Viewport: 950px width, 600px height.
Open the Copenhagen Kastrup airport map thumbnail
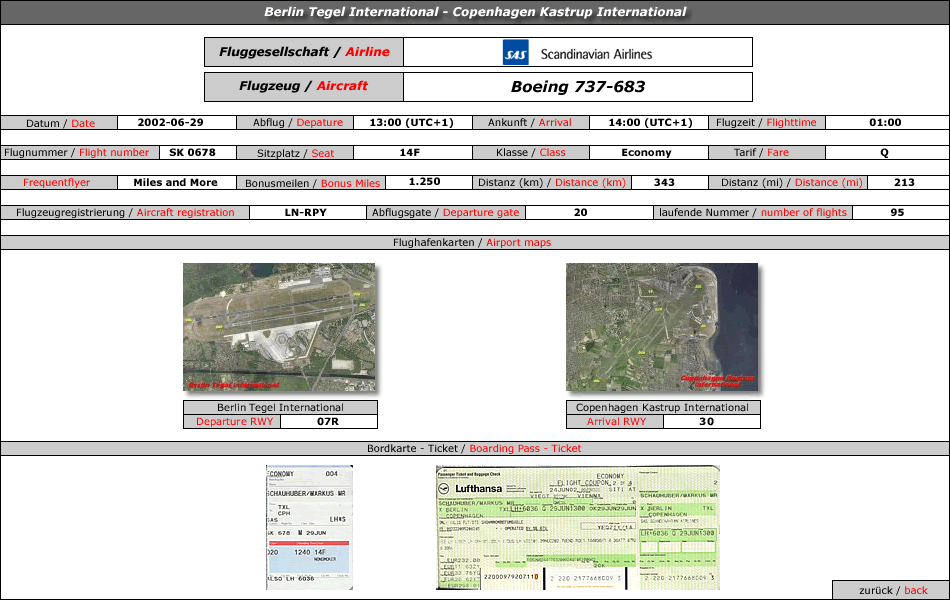point(662,327)
